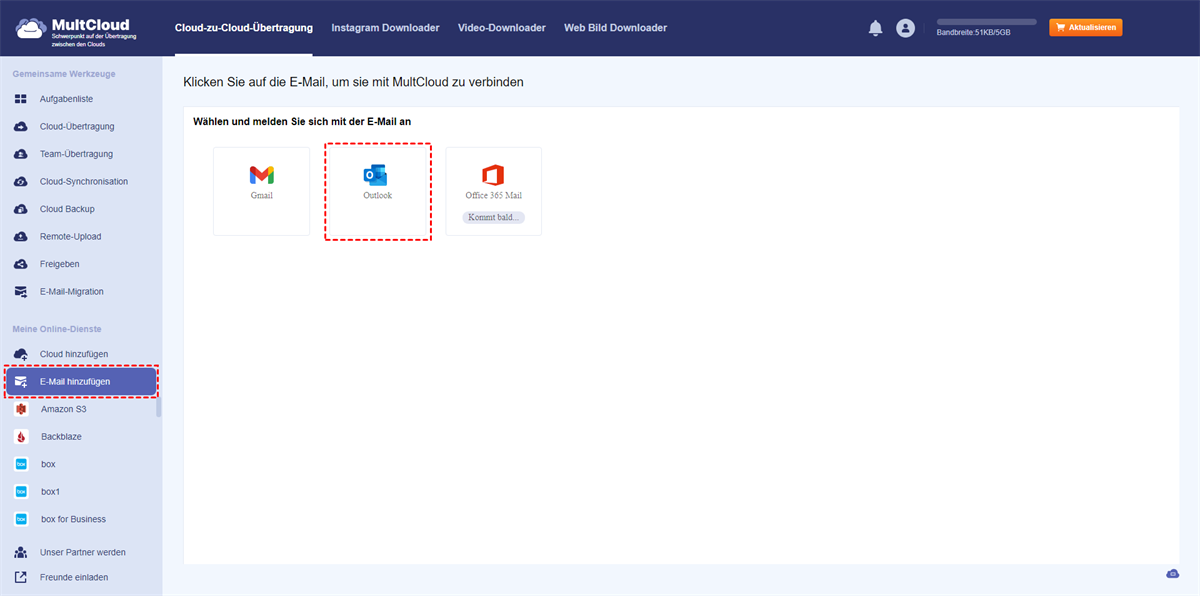Click the Cloud Backup sidebar icon
The width and height of the screenshot is (1200, 596).
20,209
